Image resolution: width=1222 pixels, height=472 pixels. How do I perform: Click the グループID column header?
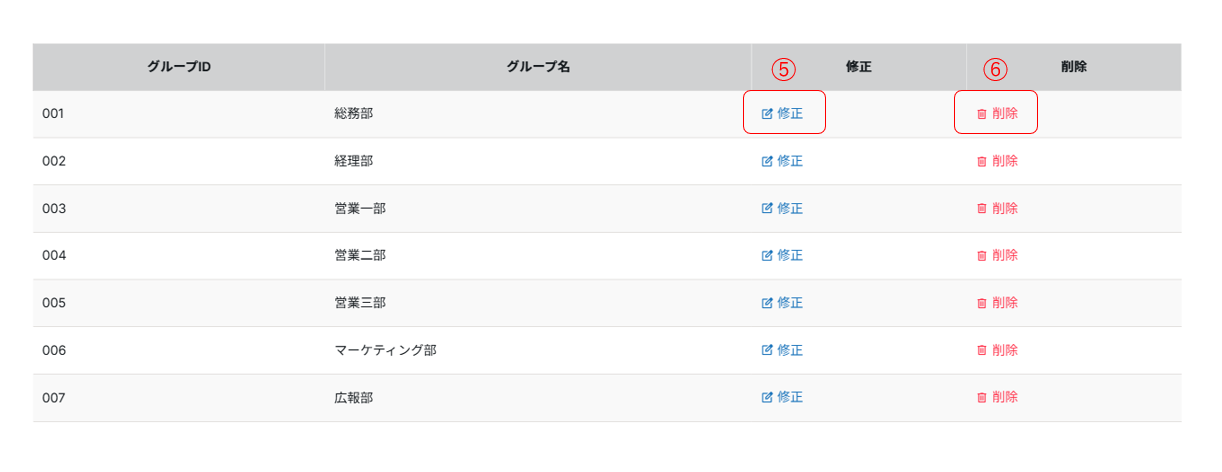tap(178, 67)
